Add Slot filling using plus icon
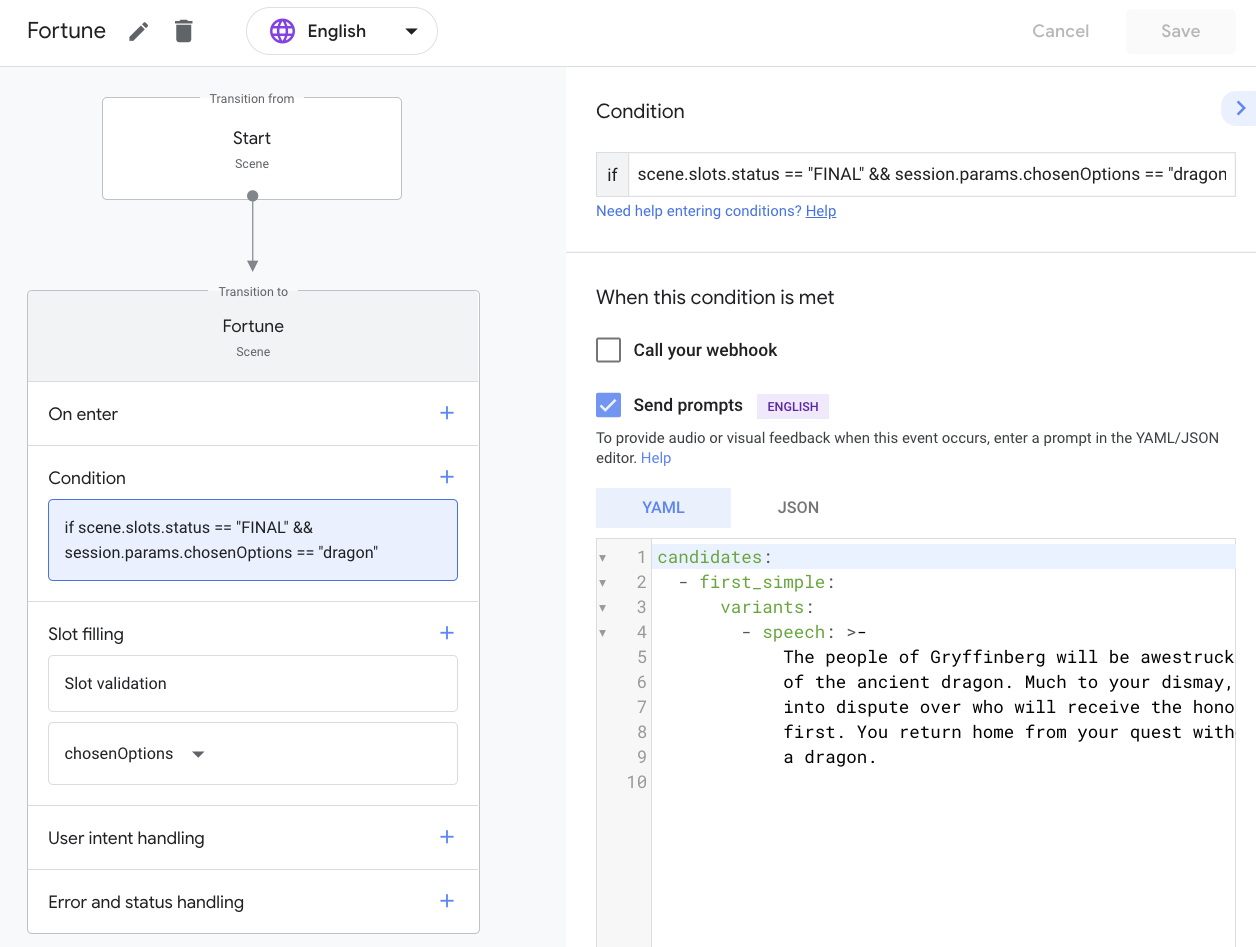Viewport: 1256px width, 947px height. point(446,633)
